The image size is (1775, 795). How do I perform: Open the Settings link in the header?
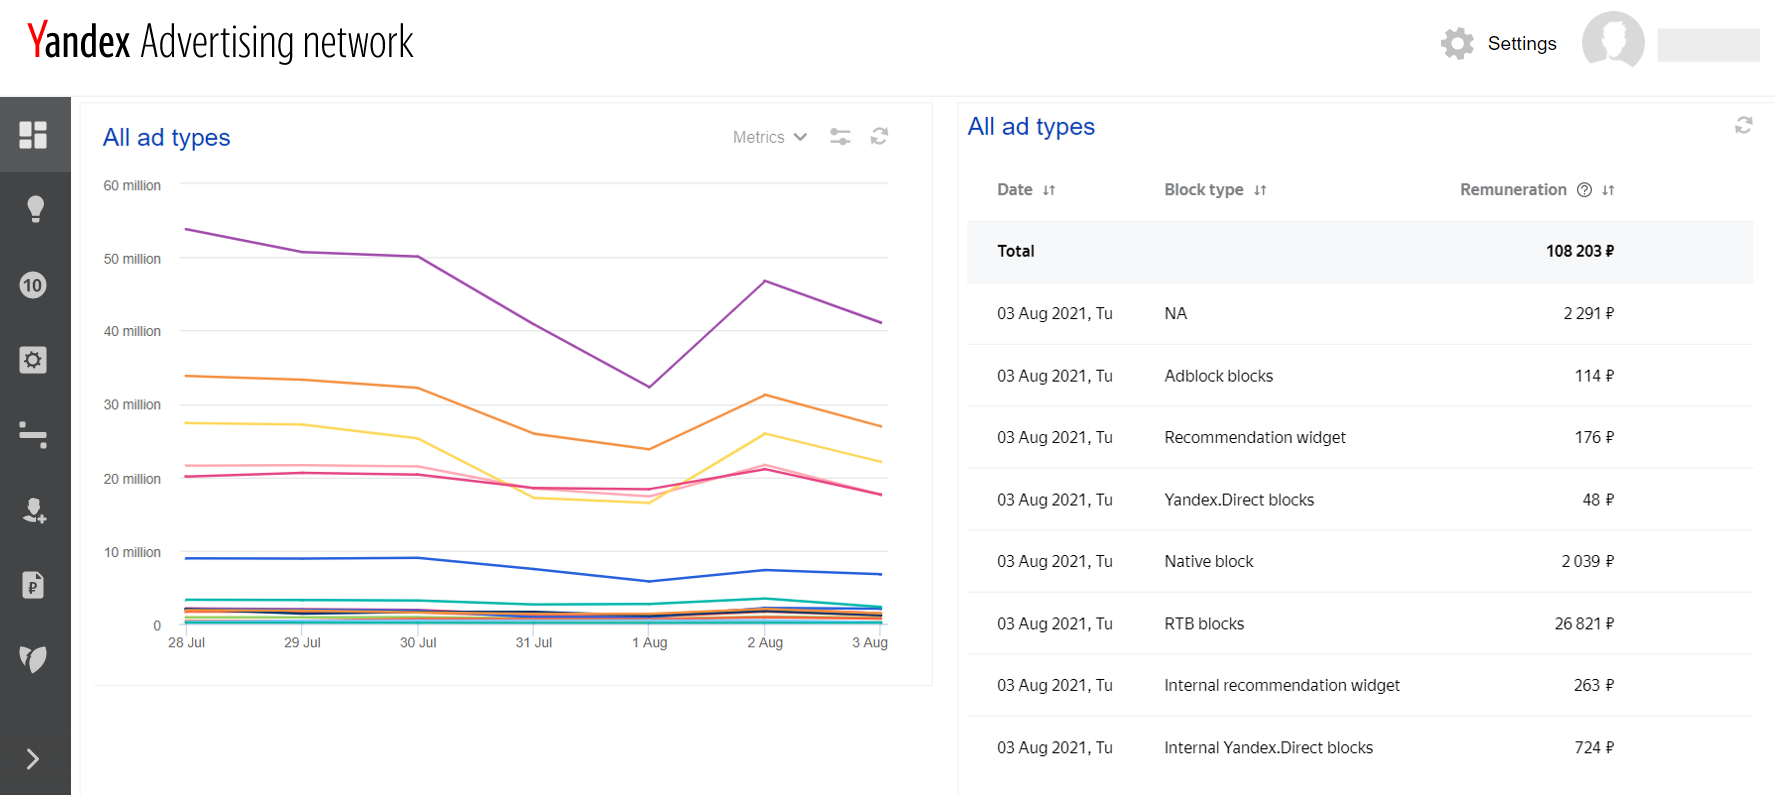point(1522,43)
